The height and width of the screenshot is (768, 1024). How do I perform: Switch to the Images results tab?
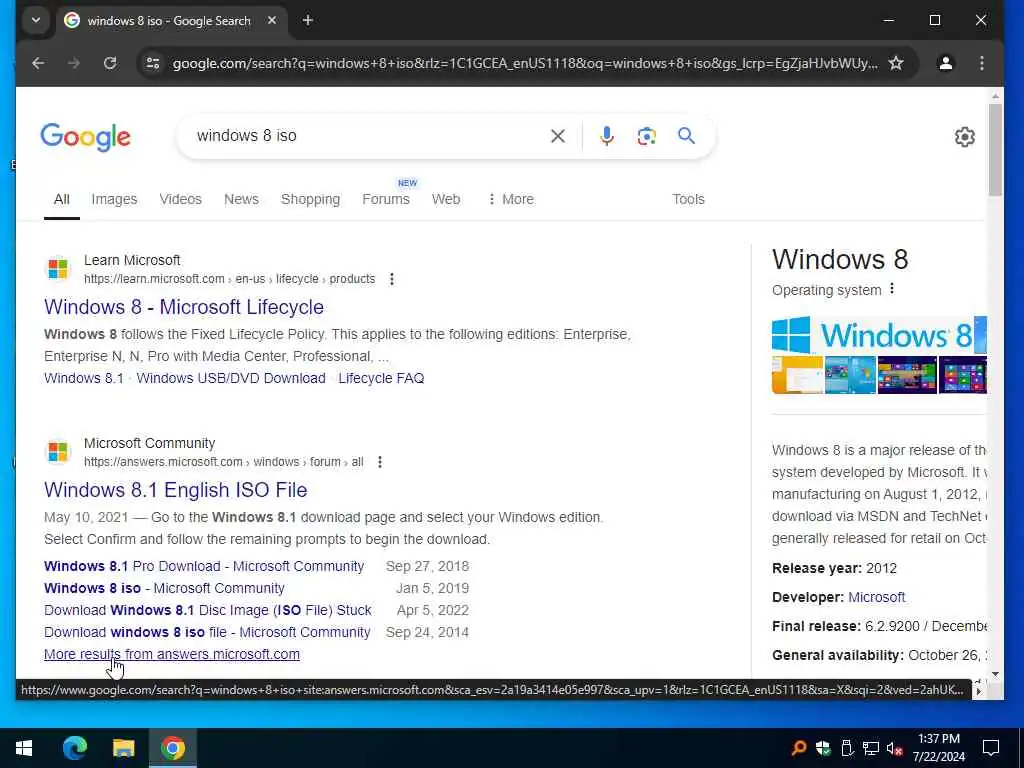click(x=114, y=199)
